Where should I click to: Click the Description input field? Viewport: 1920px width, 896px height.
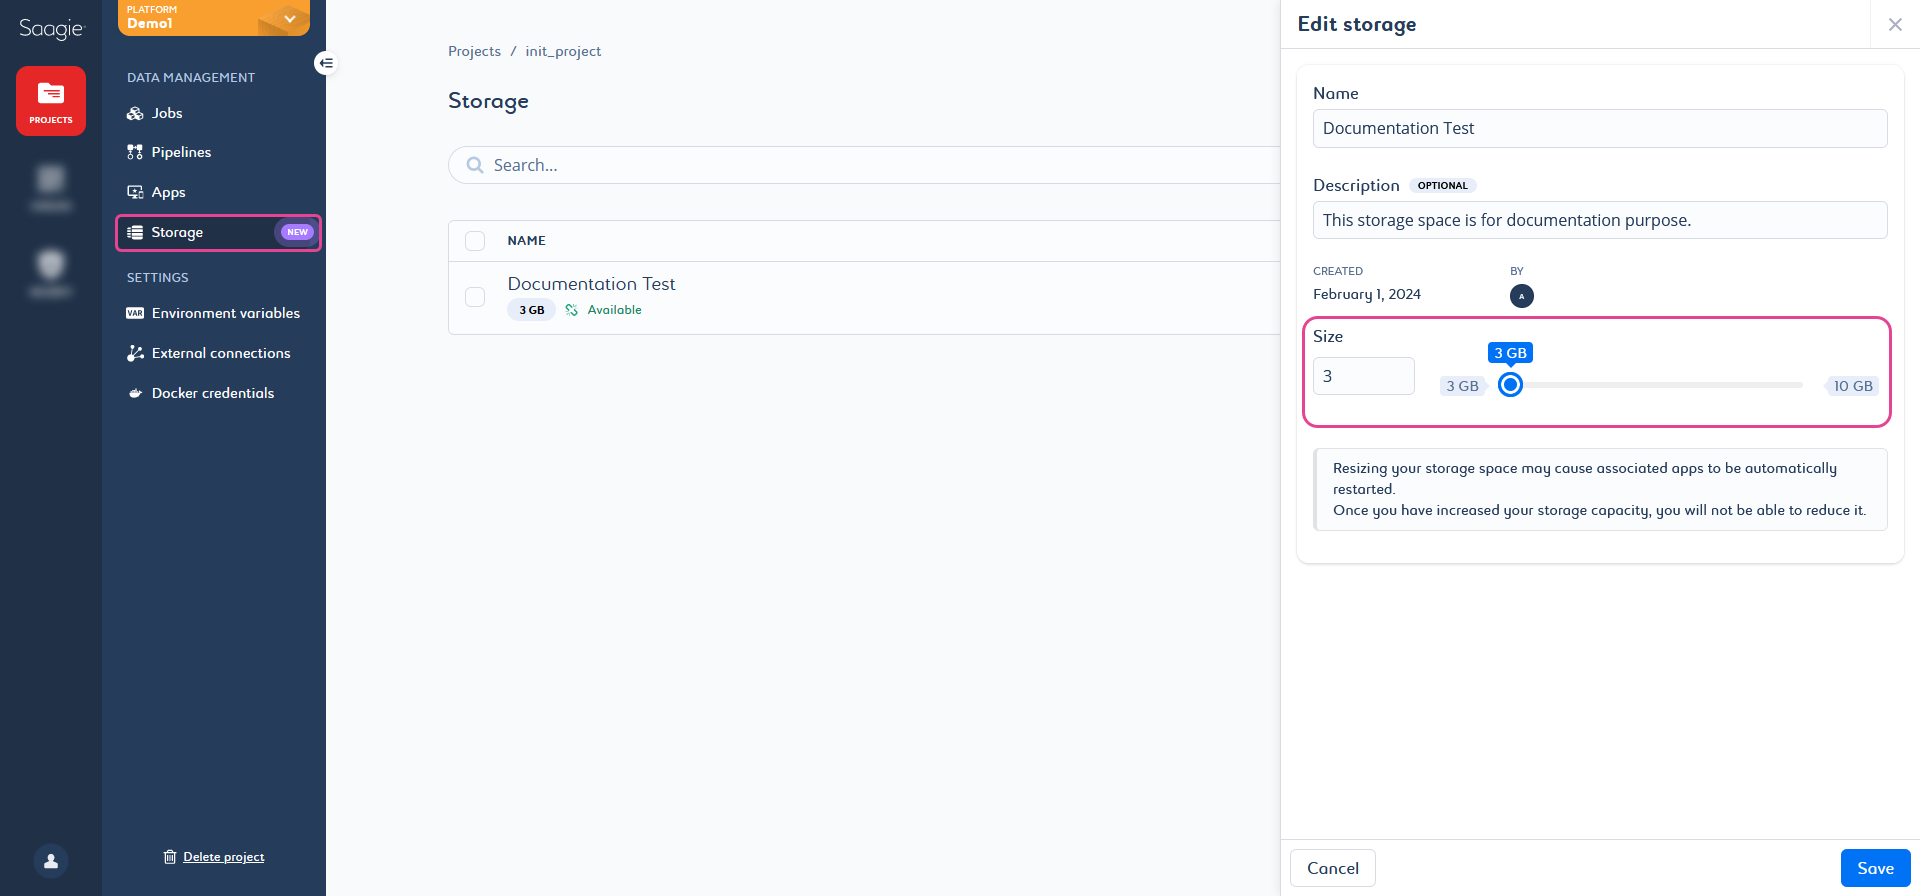click(1600, 220)
